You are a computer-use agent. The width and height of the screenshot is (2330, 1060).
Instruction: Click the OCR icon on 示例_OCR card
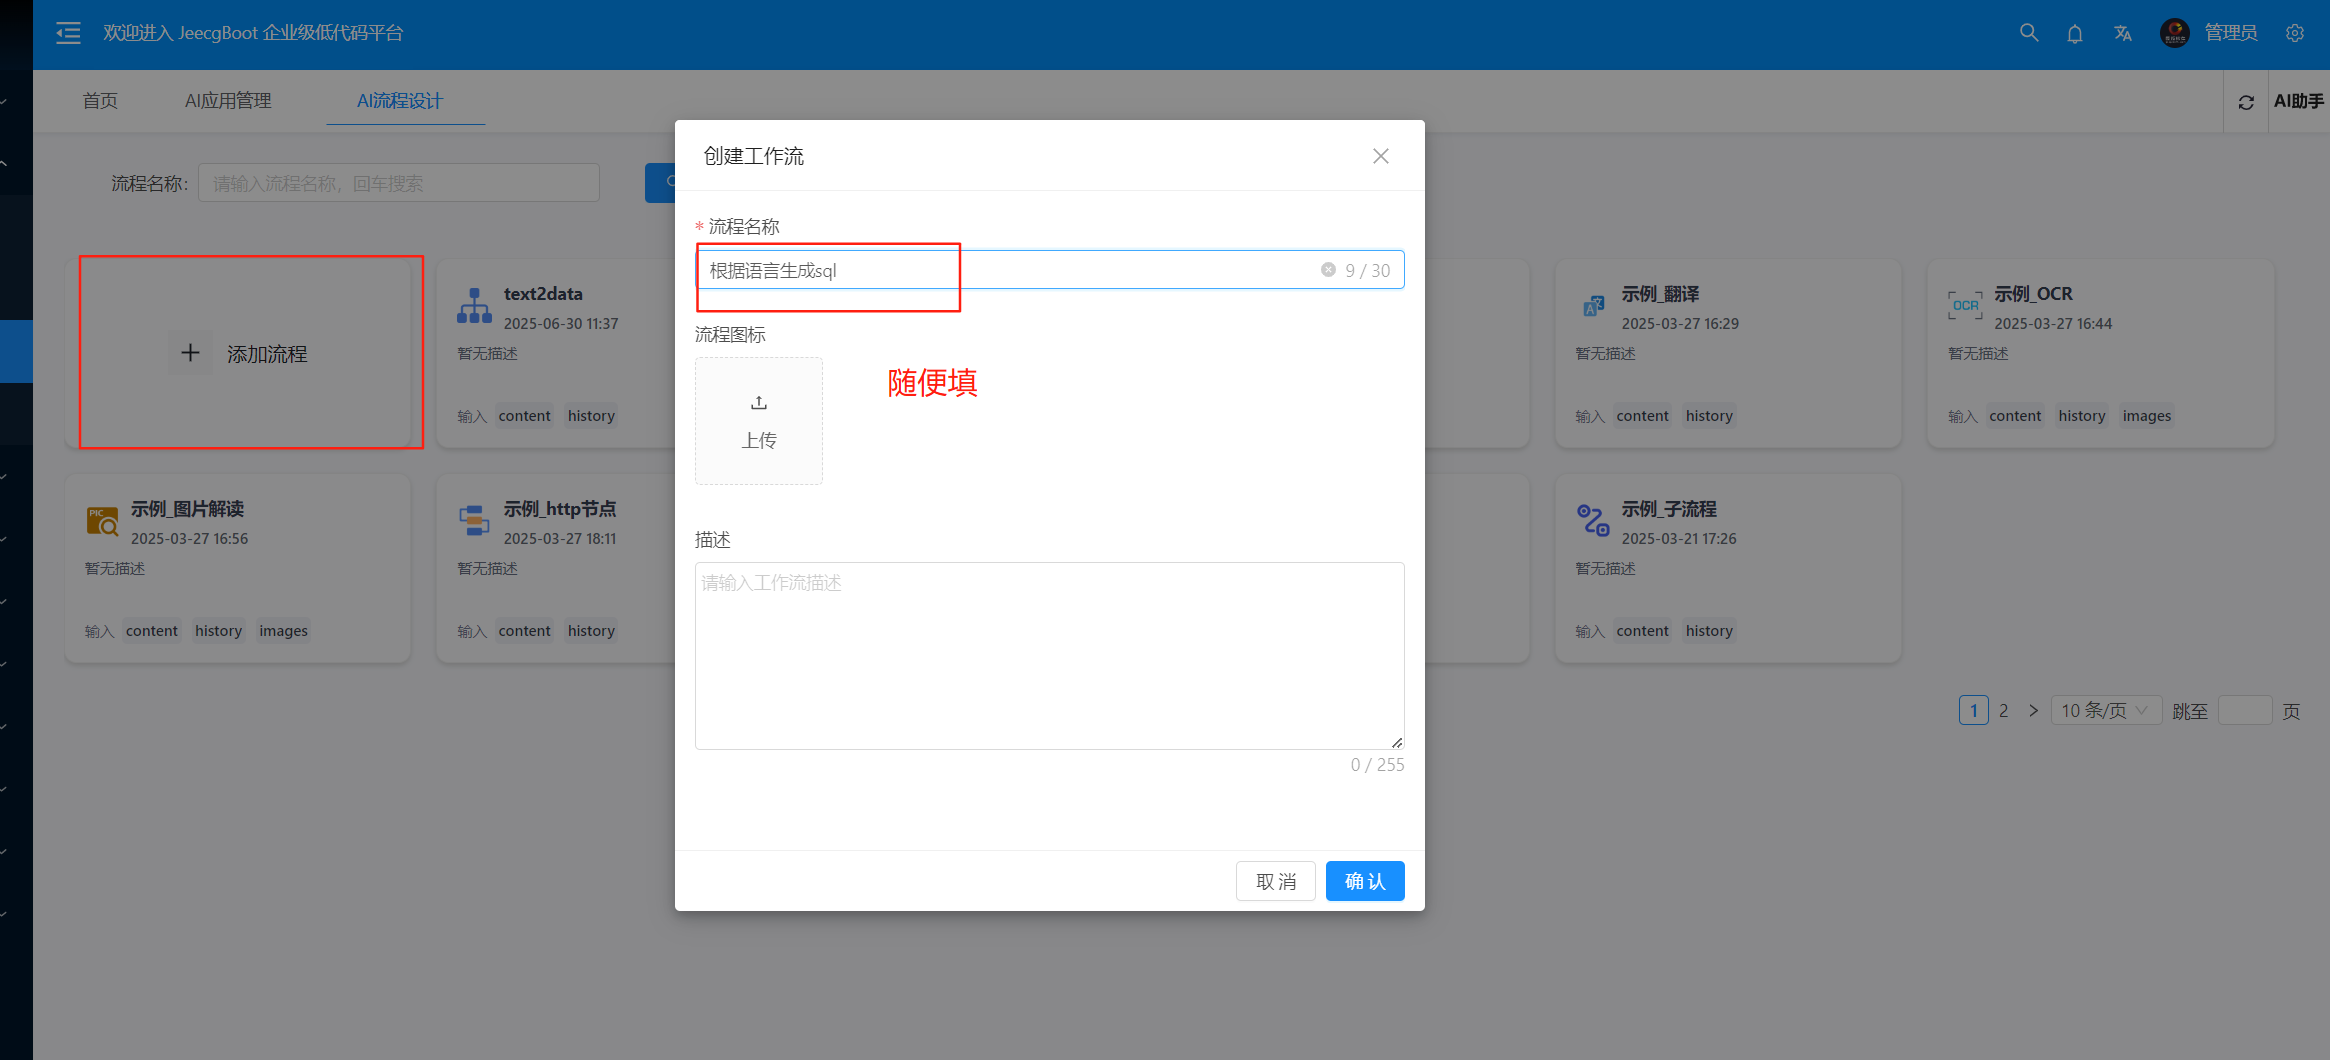pyautogui.click(x=1964, y=305)
